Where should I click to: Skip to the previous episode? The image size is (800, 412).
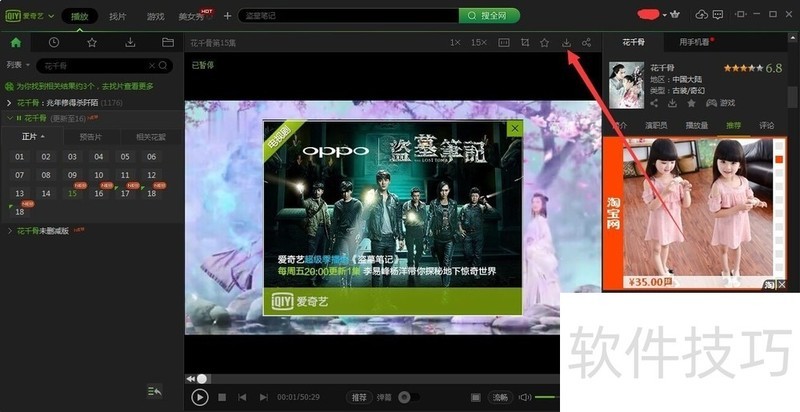pyautogui.click(x=242, y=397)
